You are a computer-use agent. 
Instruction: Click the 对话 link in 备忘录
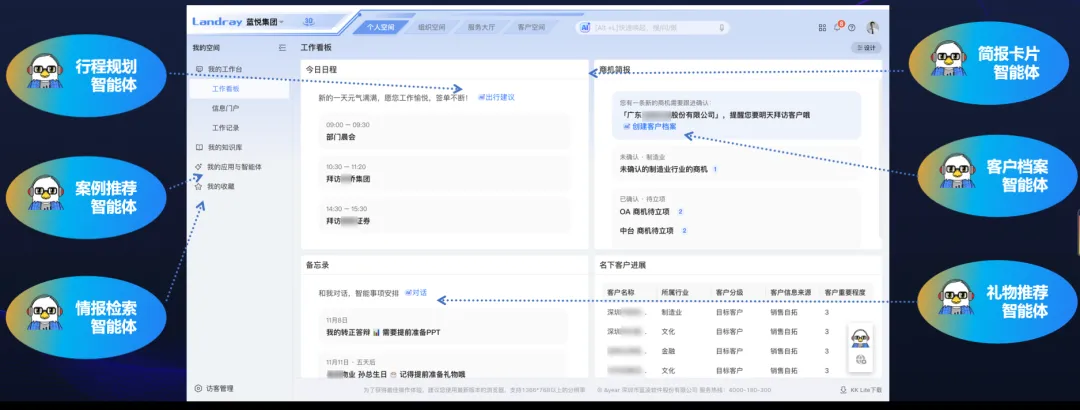click(x=416, y=293)
